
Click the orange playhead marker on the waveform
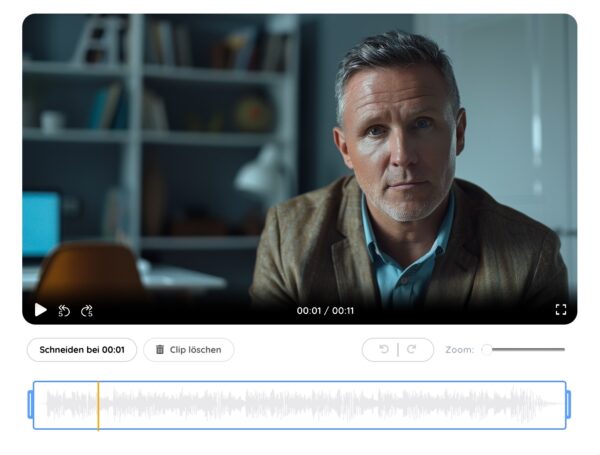click(x=98, y=405)
